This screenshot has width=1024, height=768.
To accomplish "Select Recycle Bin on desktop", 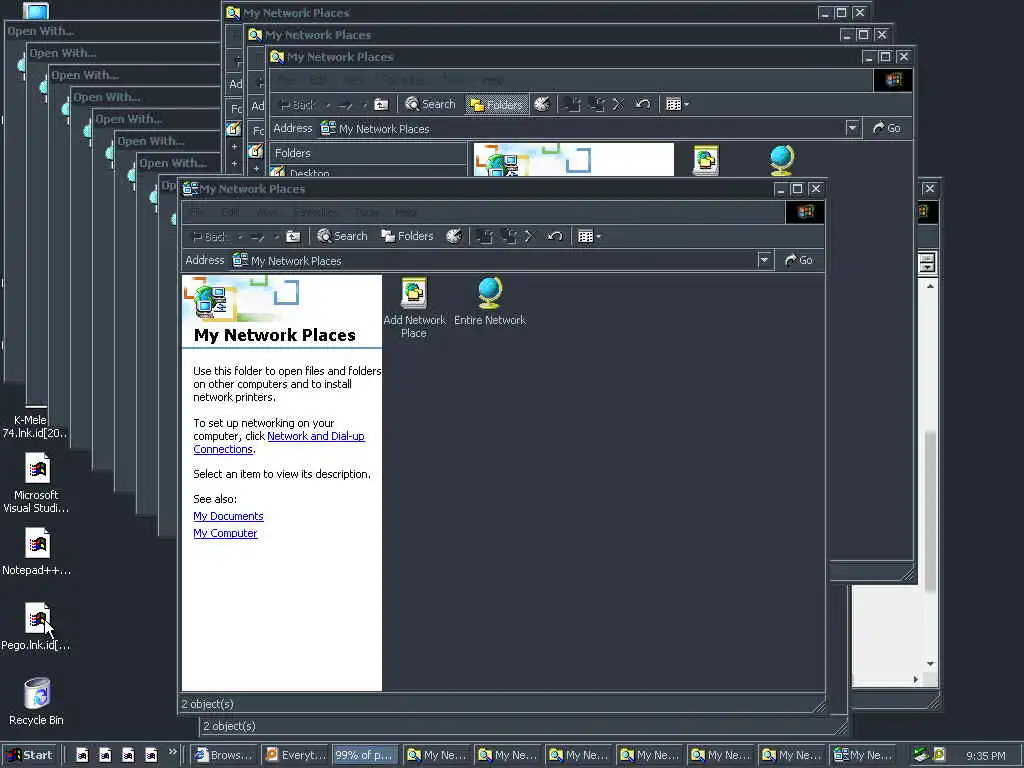I will (x=37, y=701).
